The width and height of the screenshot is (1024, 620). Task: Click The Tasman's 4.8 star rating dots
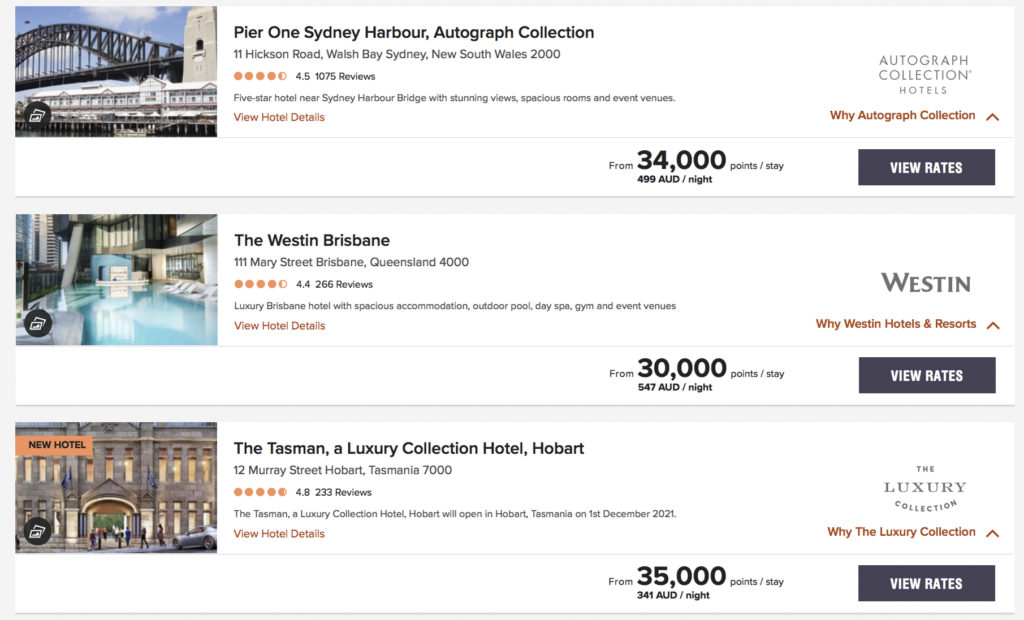click(261, 491)
